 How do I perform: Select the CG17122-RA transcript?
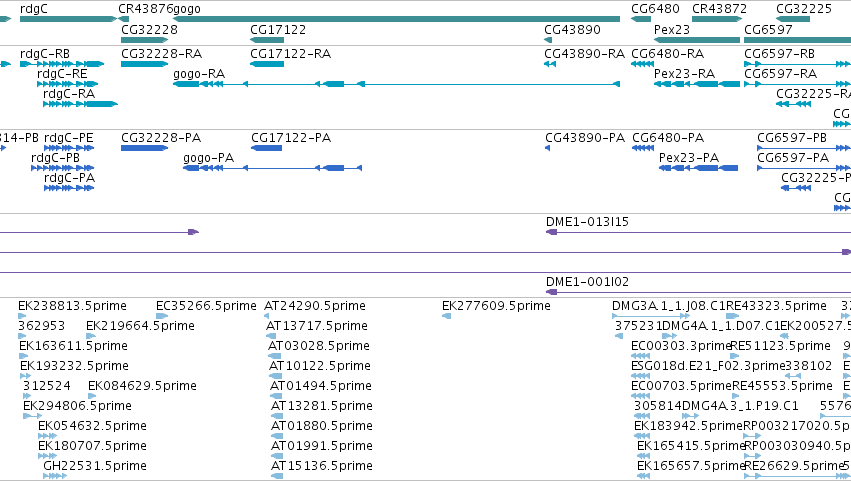[x=267, y=64]
